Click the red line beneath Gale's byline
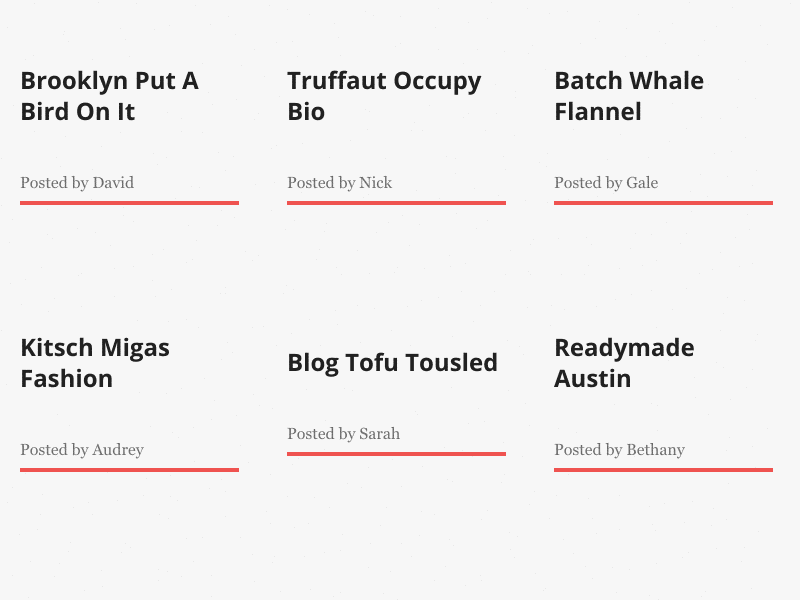 [663, 203]
